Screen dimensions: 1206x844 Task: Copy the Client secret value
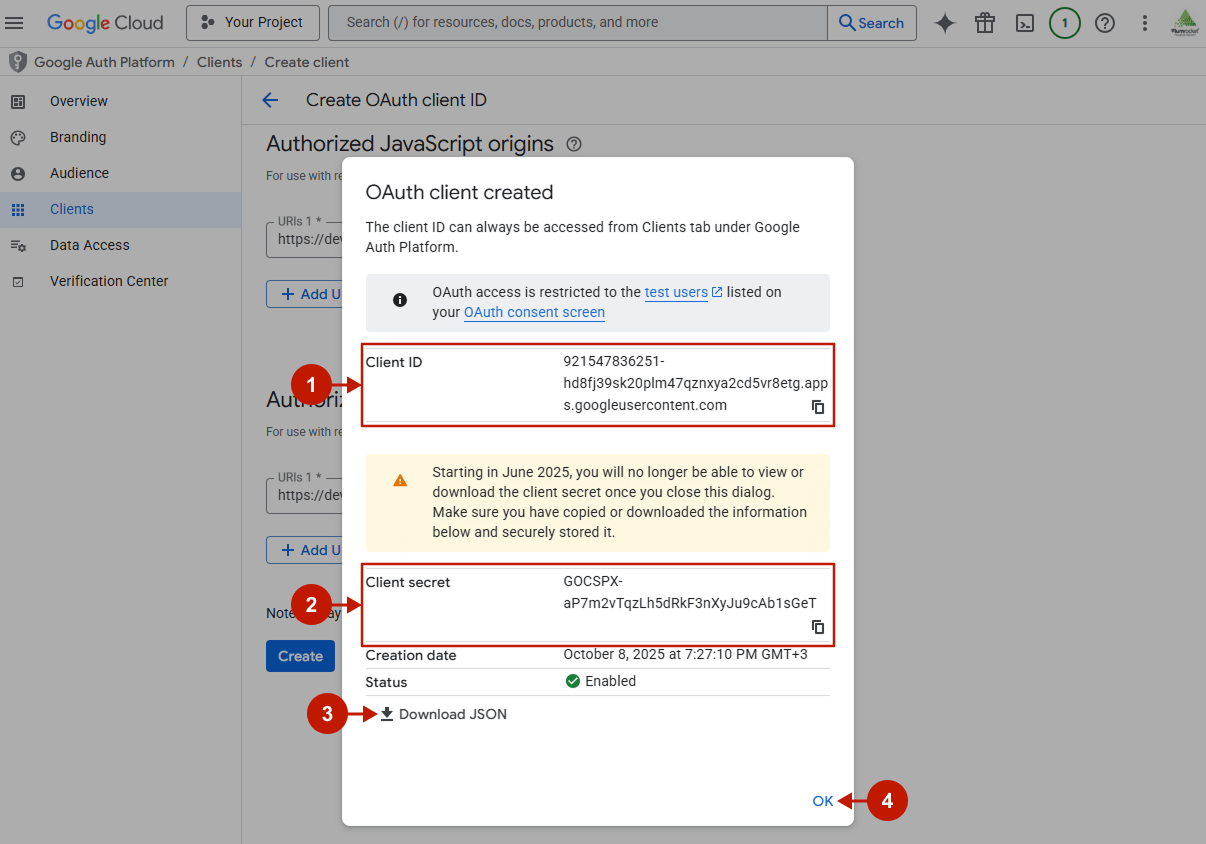818,627
